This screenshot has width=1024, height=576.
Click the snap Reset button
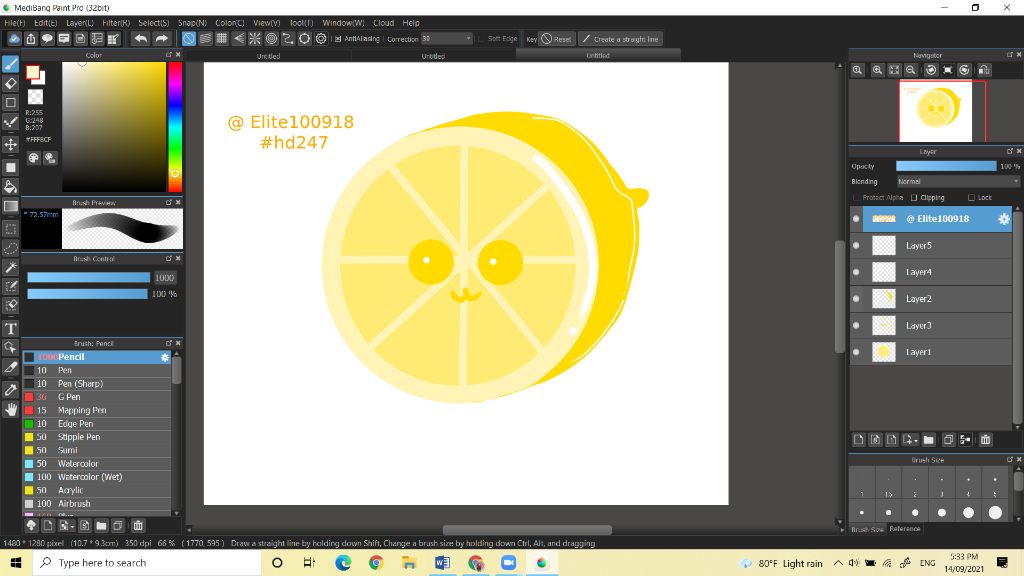[557, 39]
